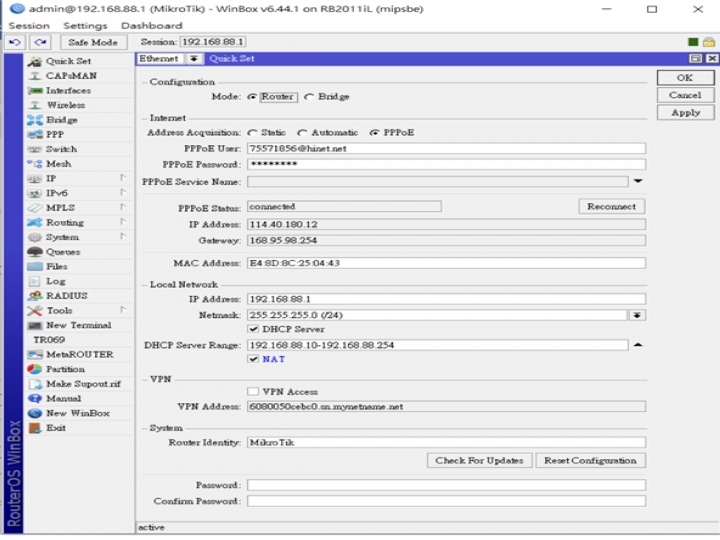Choose PPPoE address acquisition

374,133
